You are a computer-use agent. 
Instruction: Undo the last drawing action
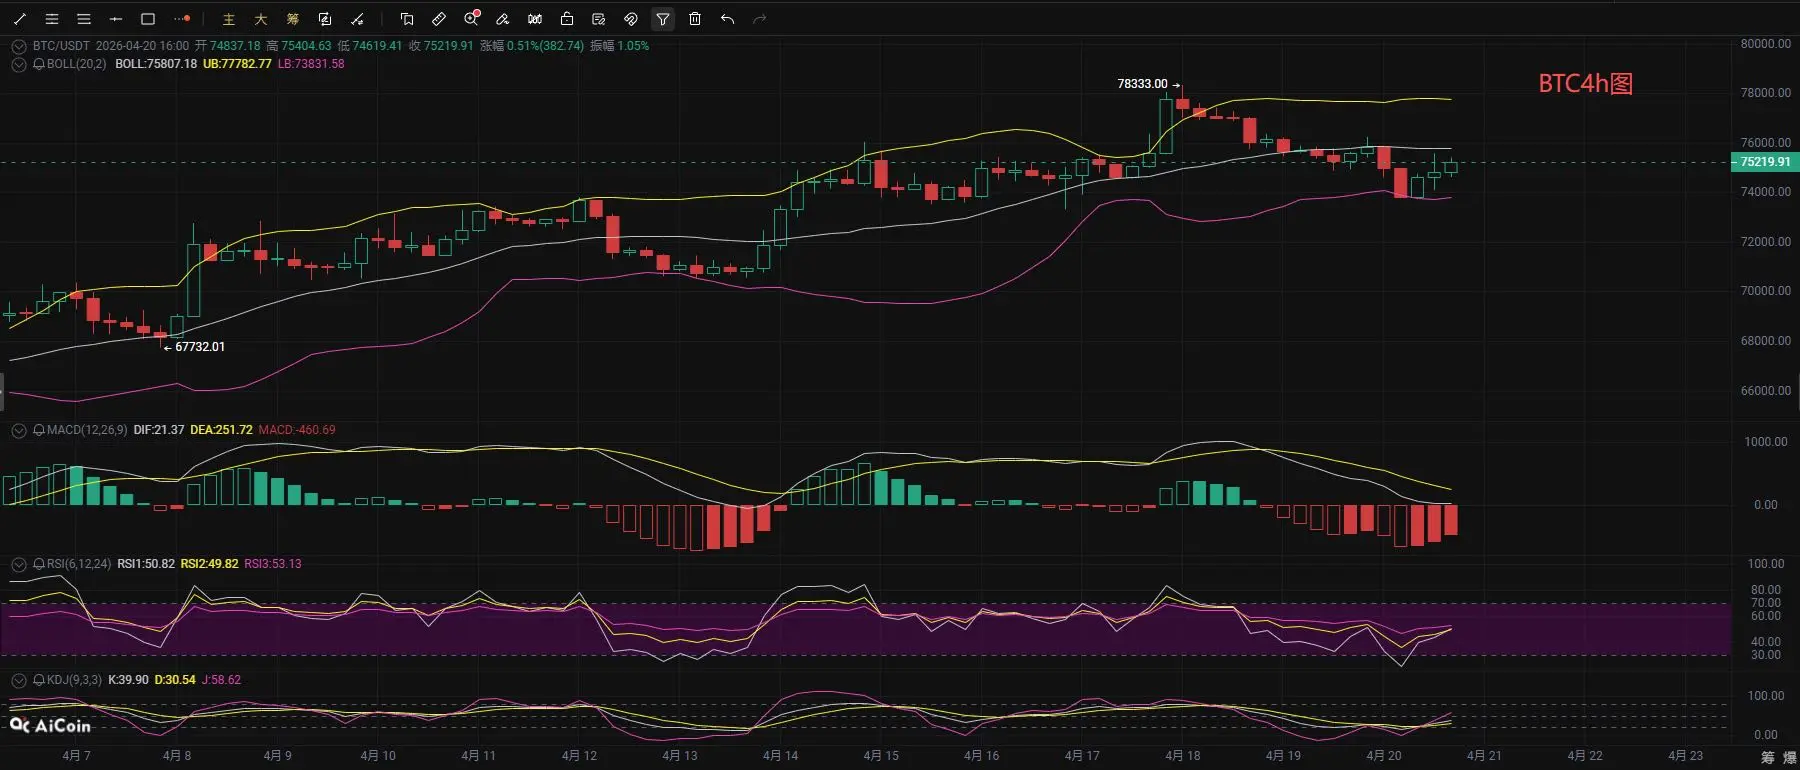coord(727,19)
